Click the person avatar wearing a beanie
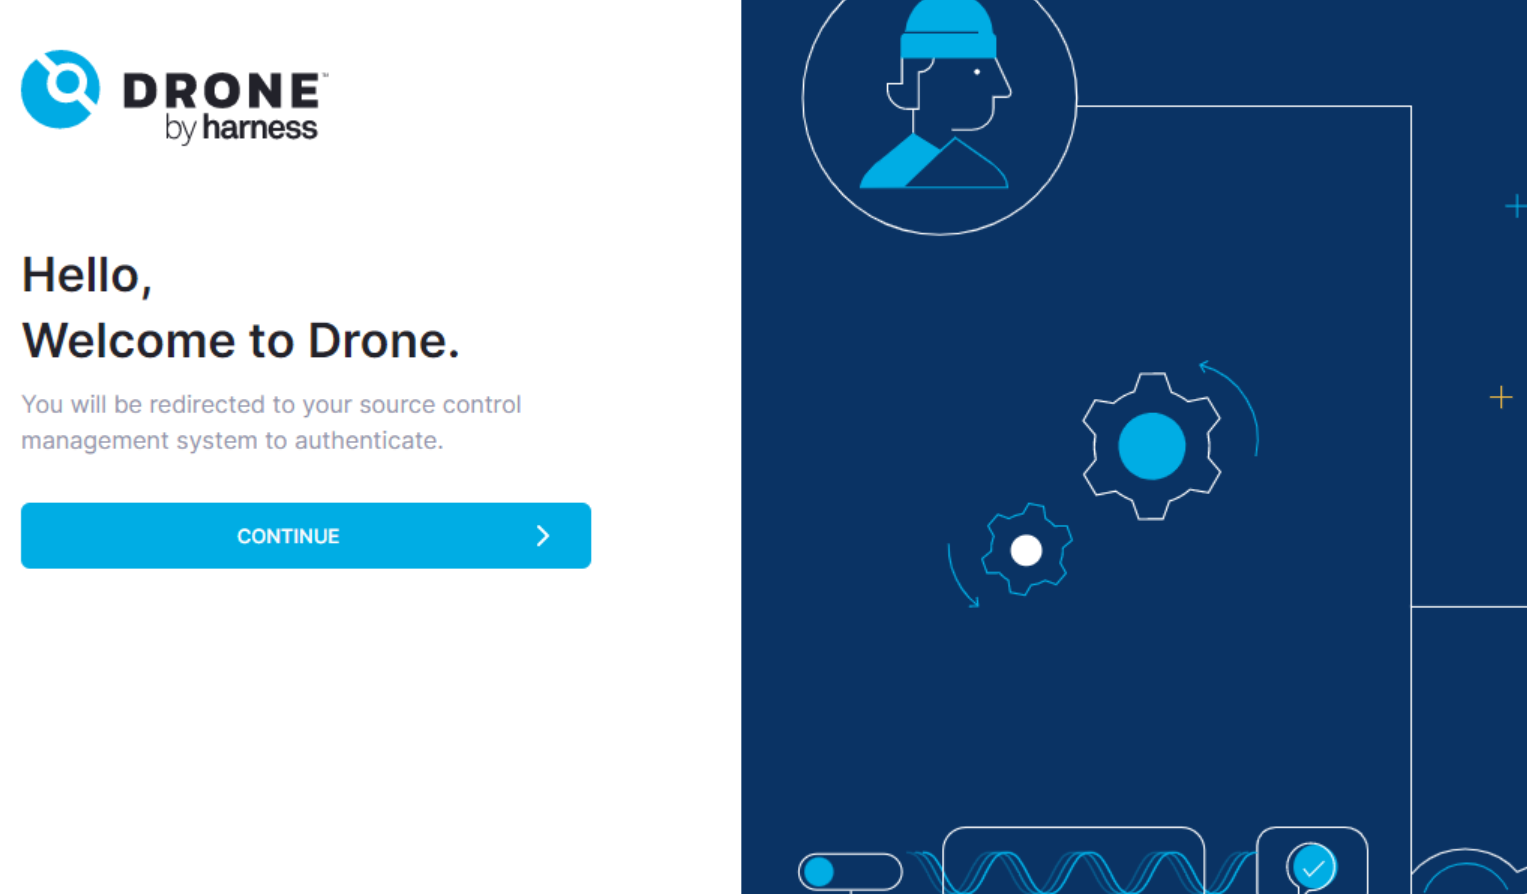 [x=939, y=100]
